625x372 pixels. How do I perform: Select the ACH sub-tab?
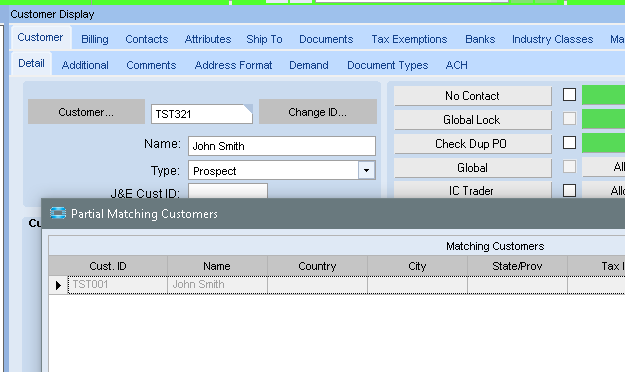[456, 65]
